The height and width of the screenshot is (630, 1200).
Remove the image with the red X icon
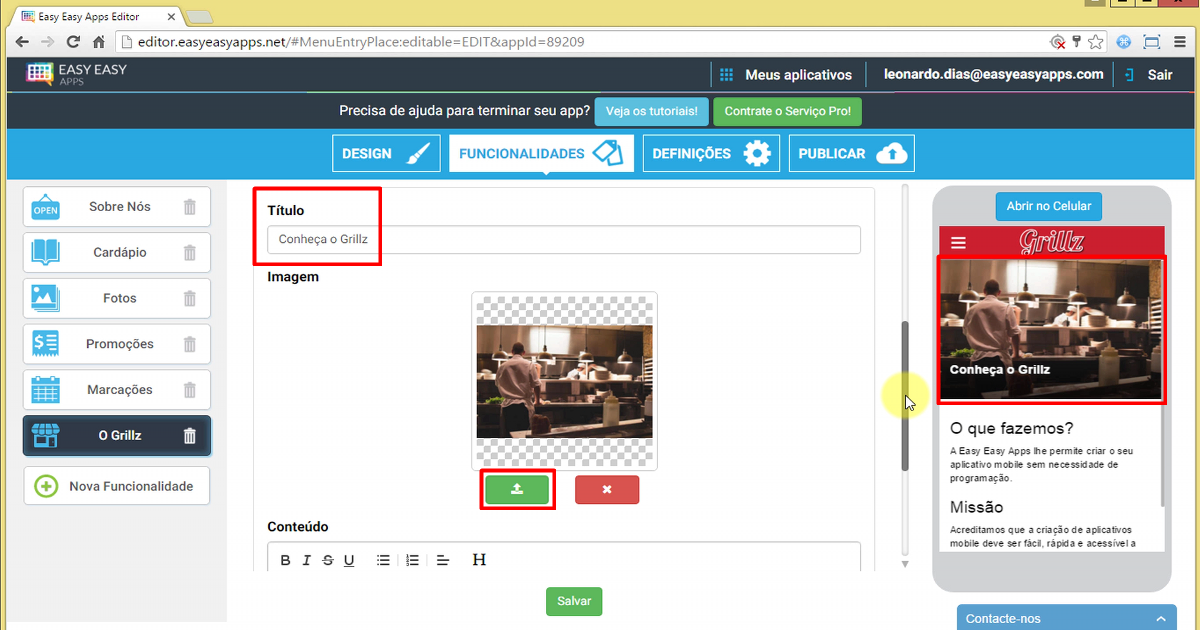pyautogui.click(x=607, y=489)
